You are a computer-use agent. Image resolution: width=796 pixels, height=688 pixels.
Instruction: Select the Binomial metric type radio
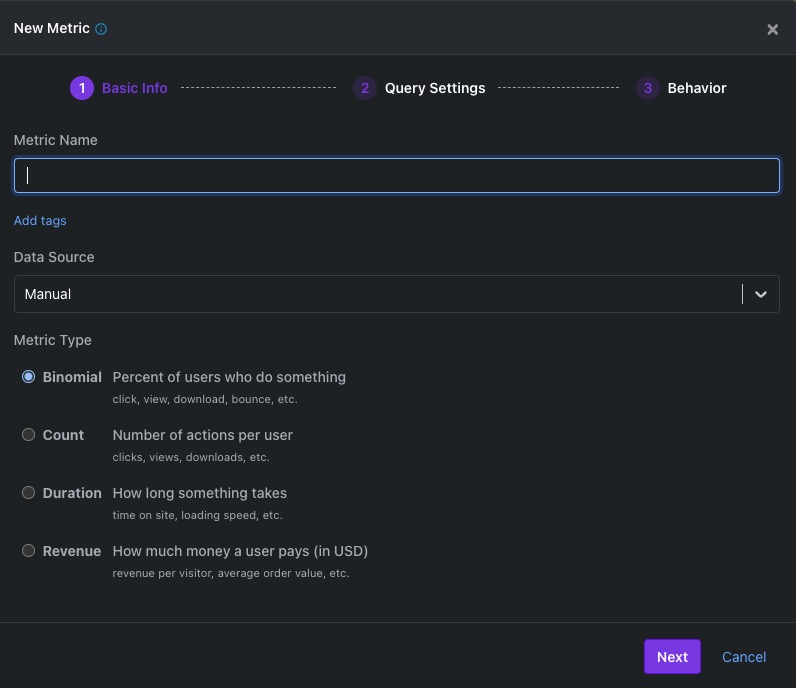click(28, 377)
